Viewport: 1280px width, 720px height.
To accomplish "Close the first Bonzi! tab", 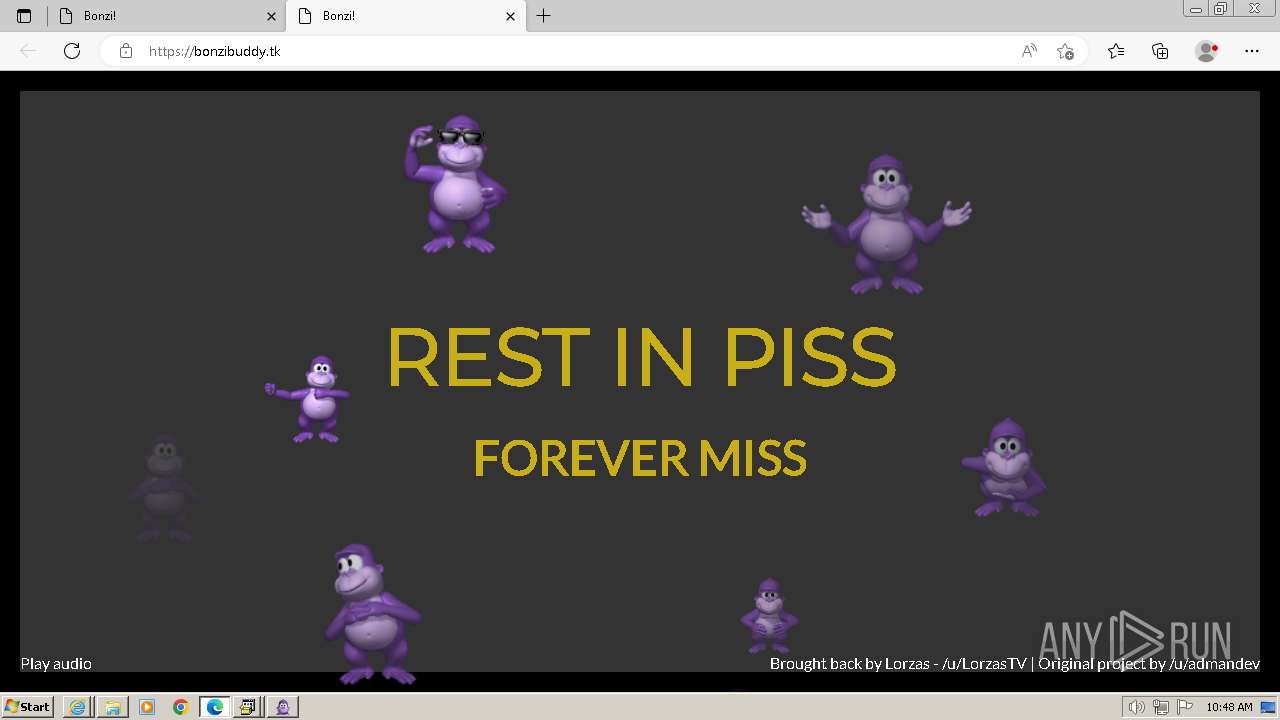I will [x=271, y=16].
